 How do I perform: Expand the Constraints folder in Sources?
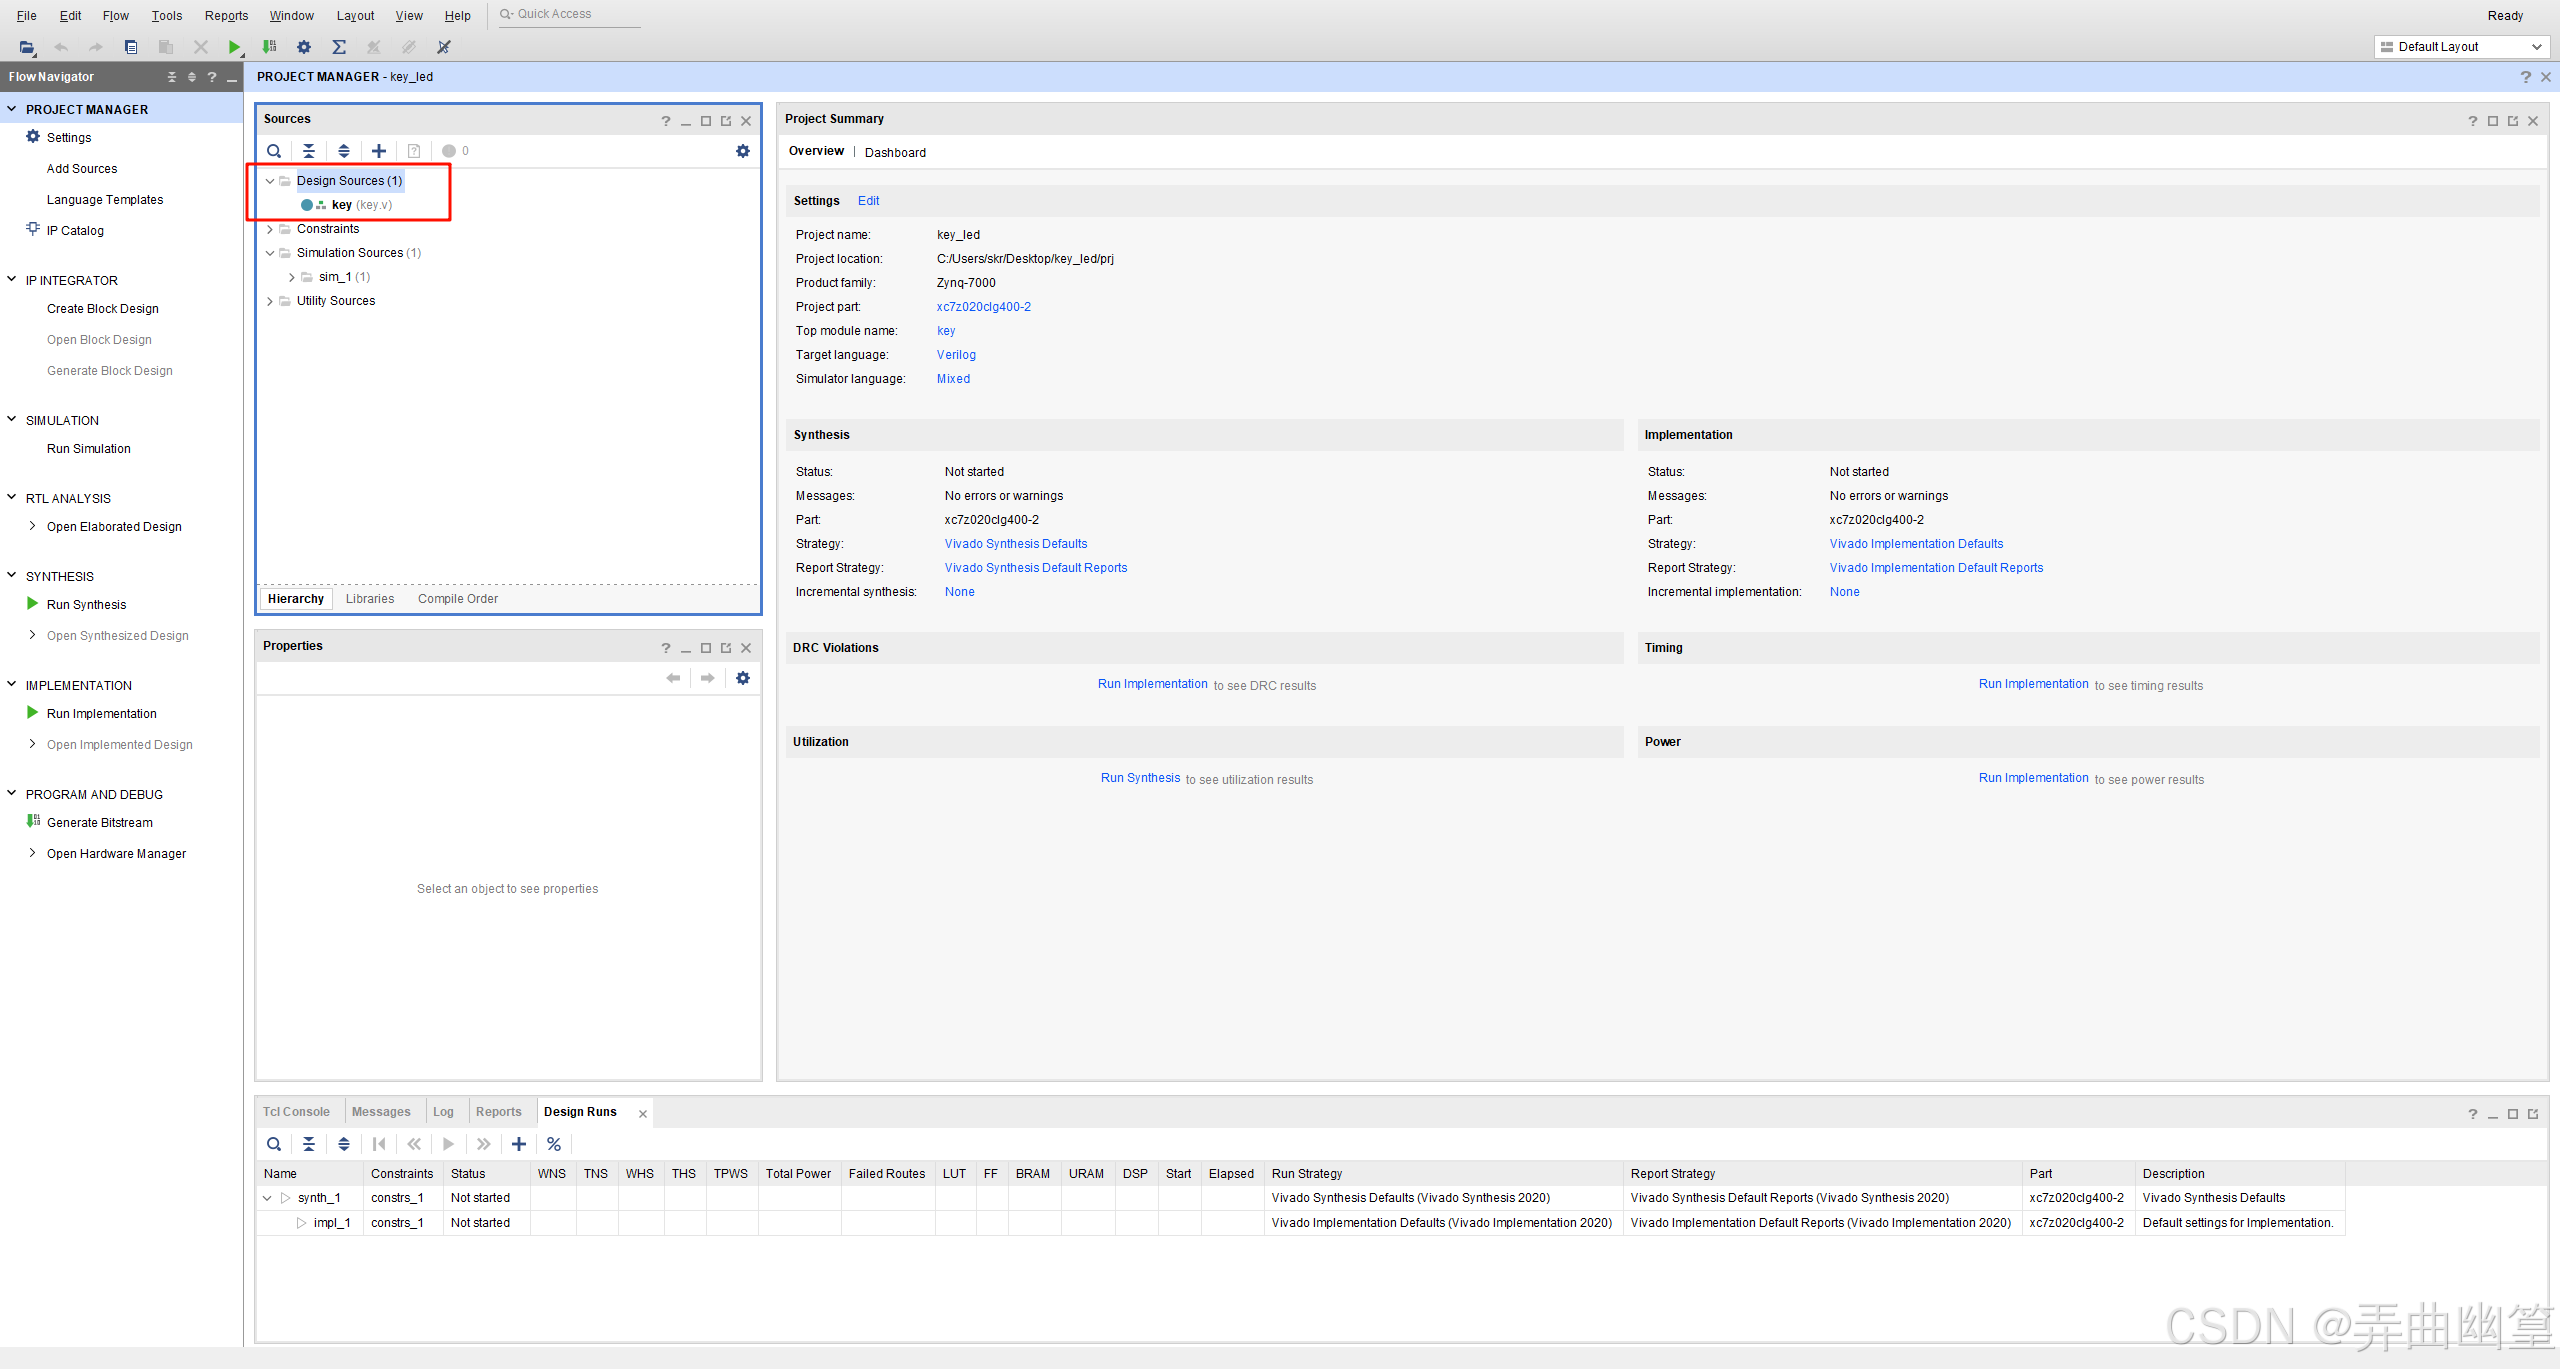(270, 229)
